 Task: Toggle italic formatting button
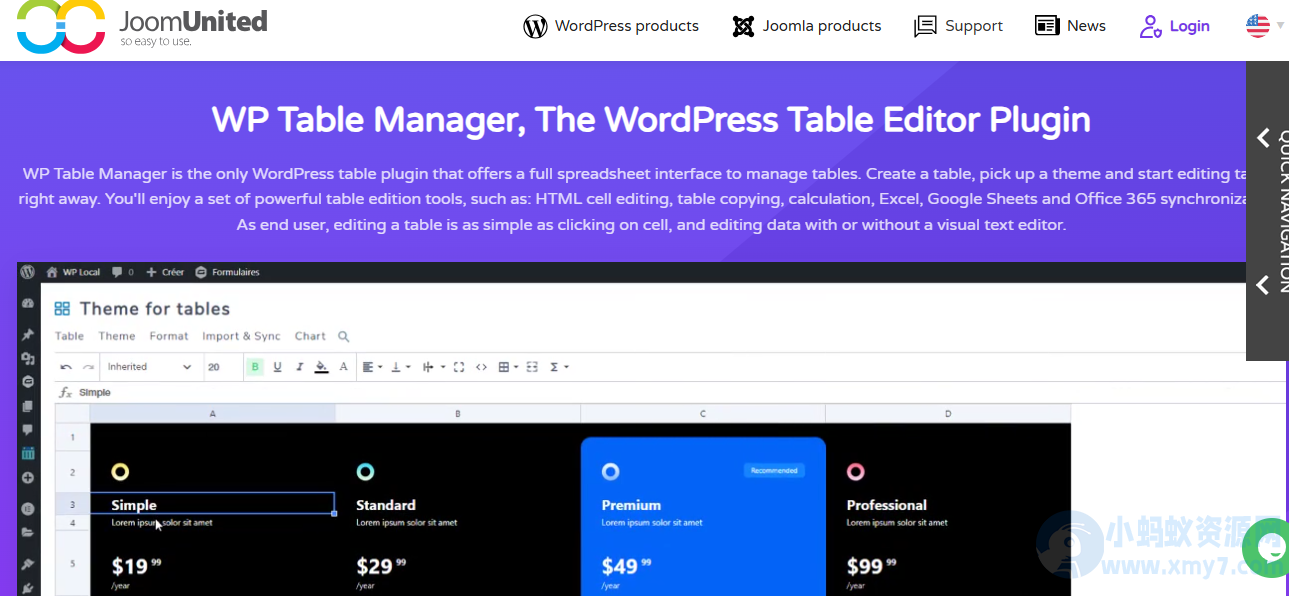point(299,367)
